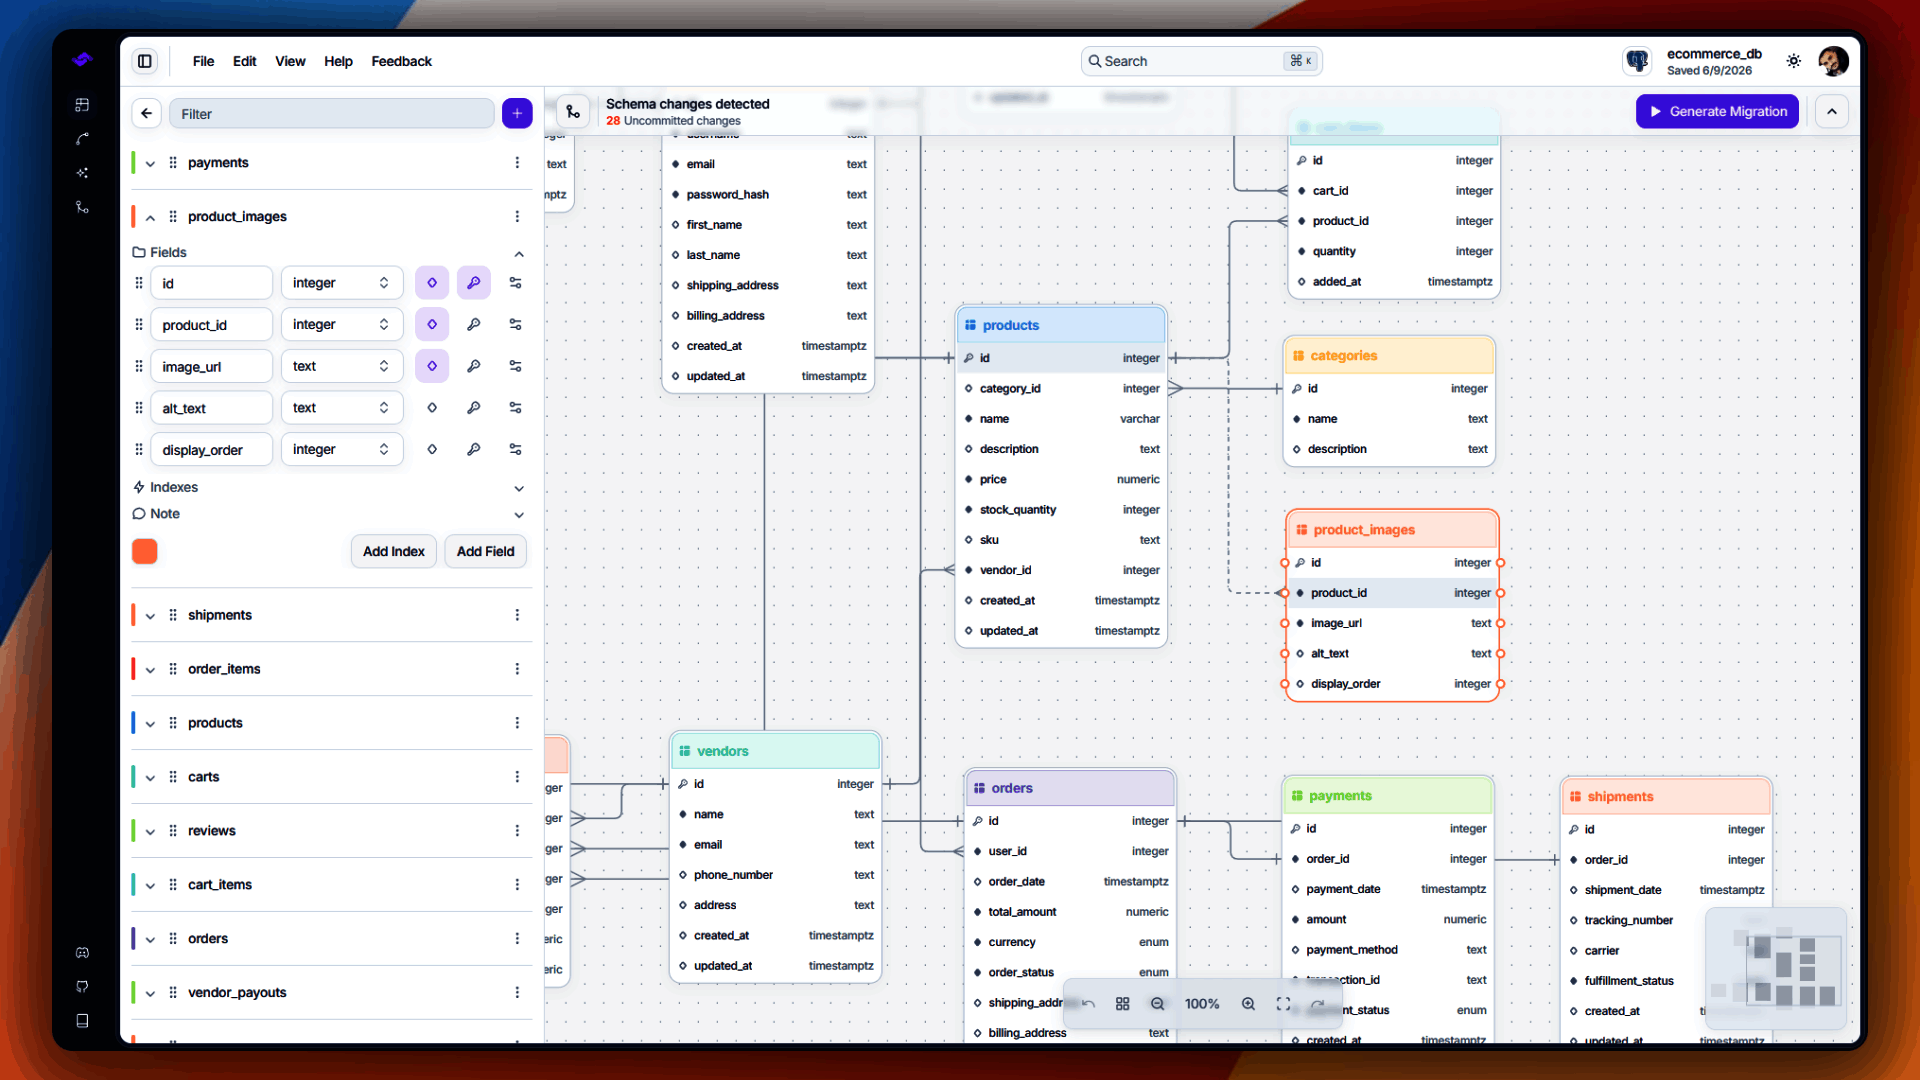The width and height of the screenshot is (1920, 1080).
Task: Open type dropdown for image_url field
Action: (x=341, y=366)
